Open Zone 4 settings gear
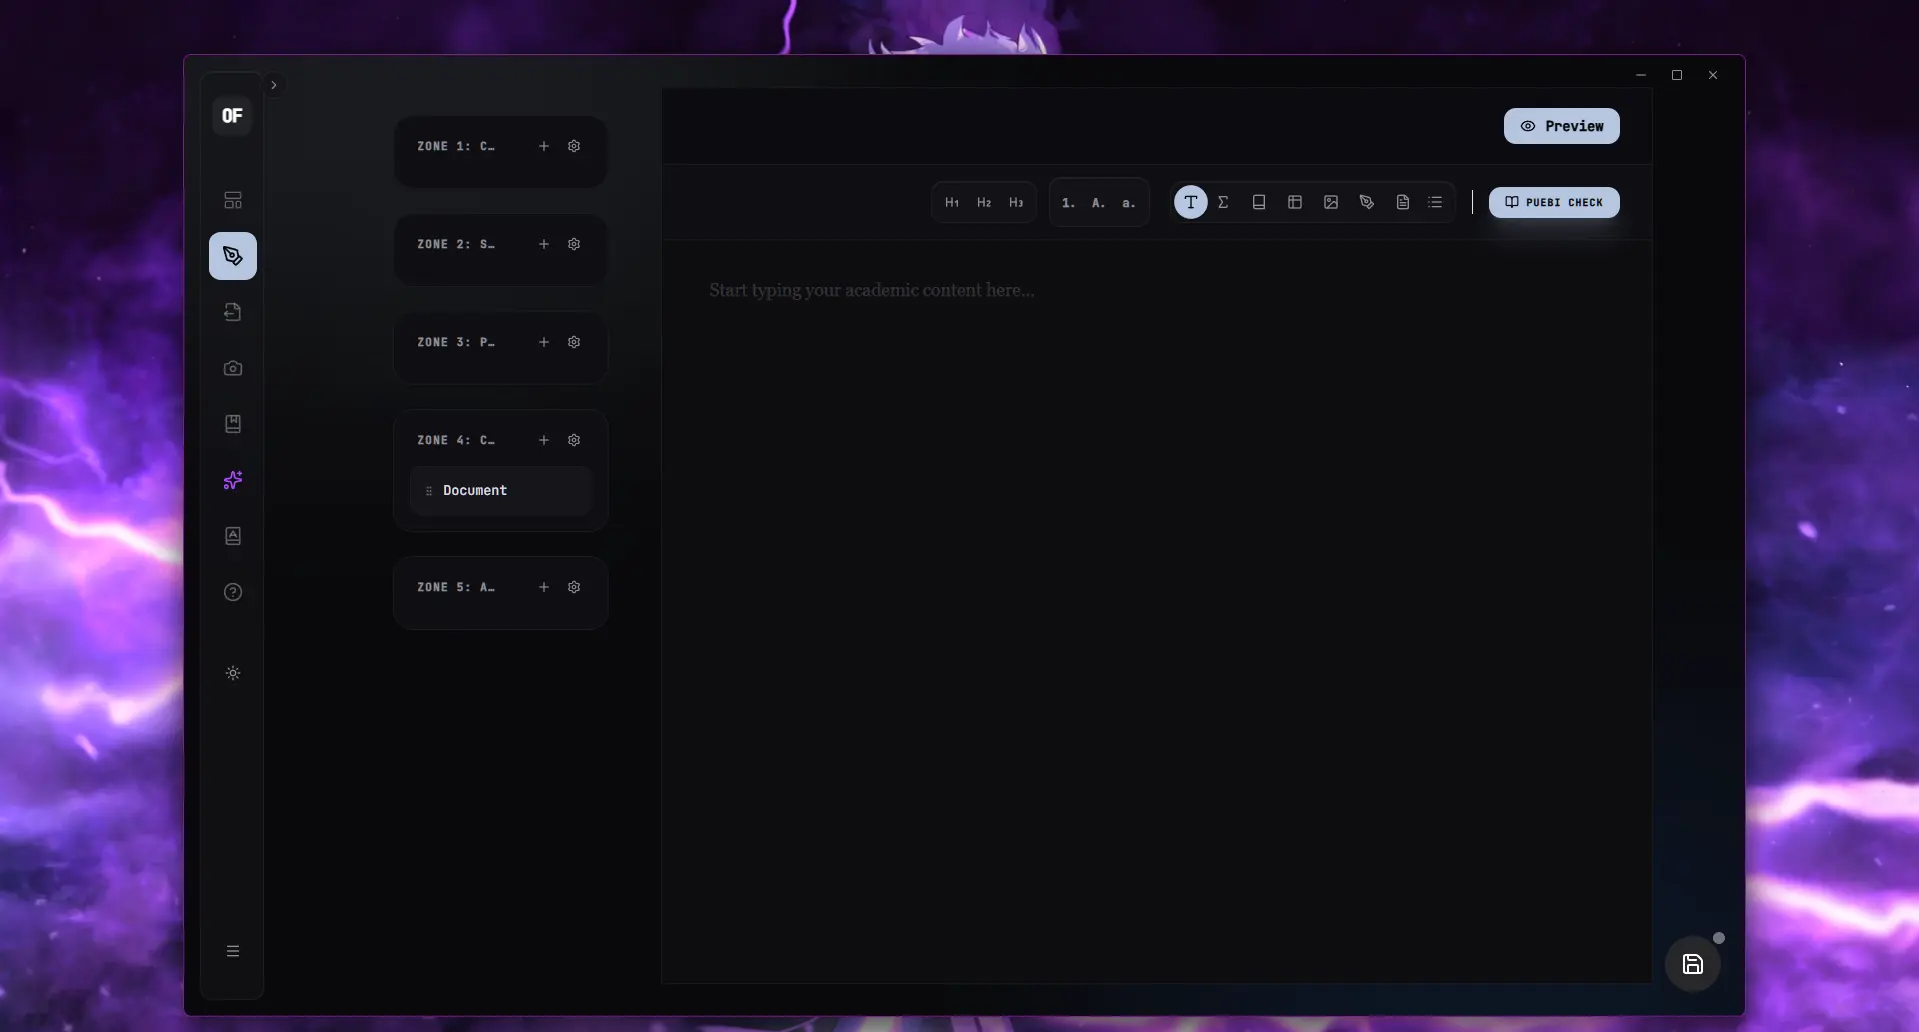 coord(574,440)
